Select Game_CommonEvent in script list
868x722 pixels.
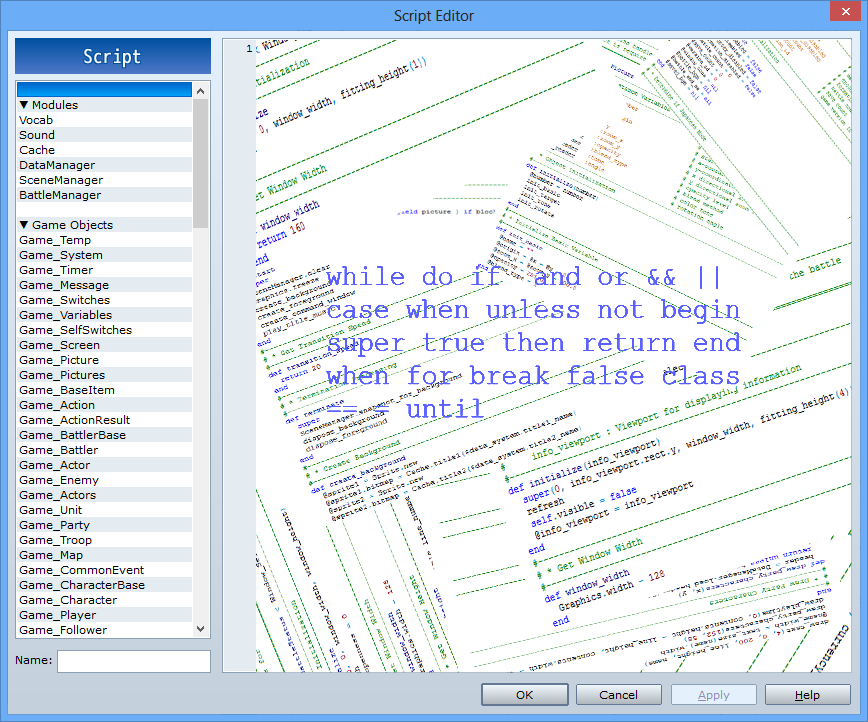tap(105, 570)
